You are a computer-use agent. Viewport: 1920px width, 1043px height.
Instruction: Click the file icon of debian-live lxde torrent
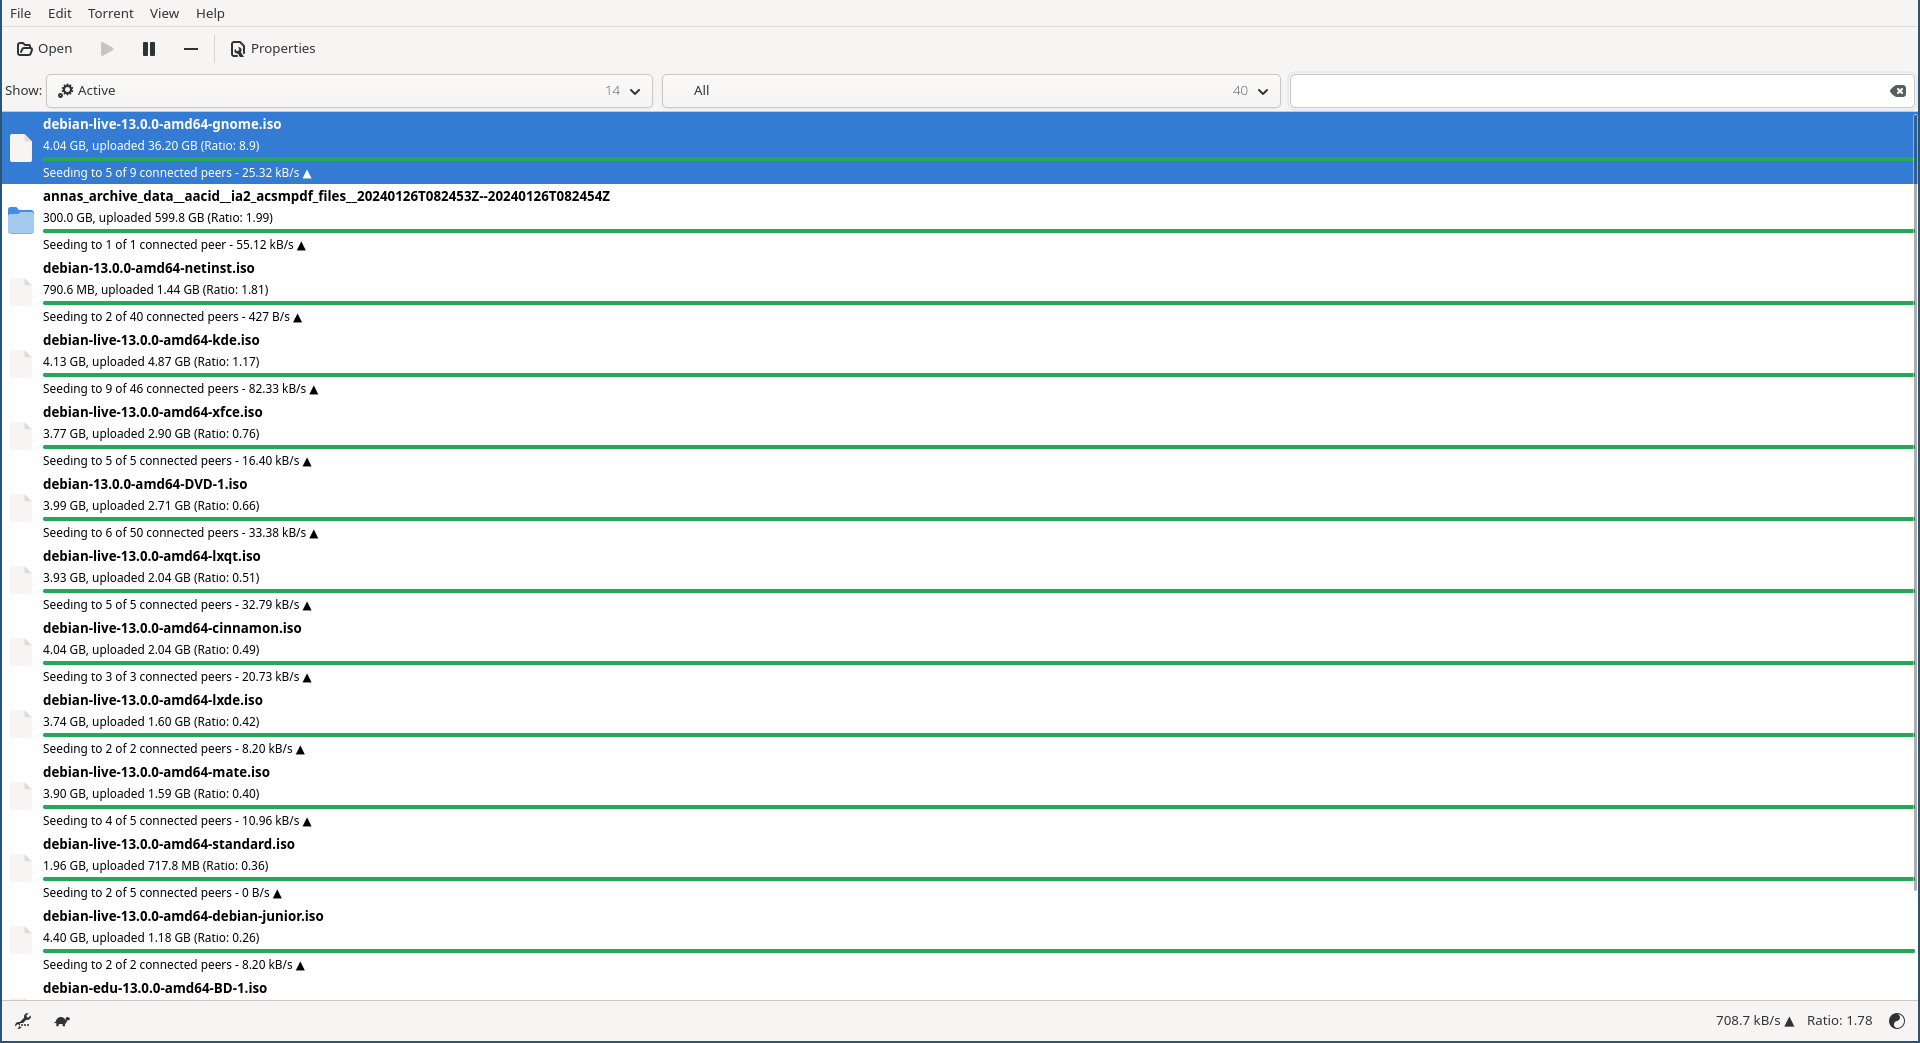coord(21,724)
